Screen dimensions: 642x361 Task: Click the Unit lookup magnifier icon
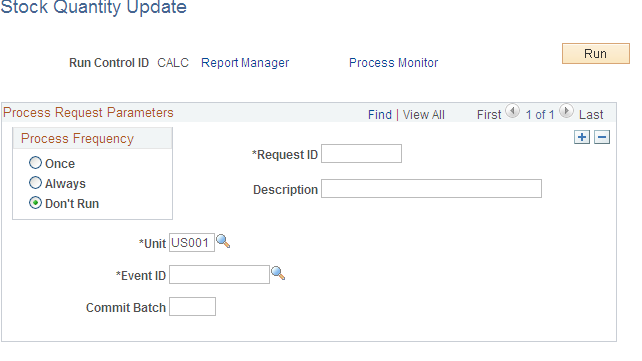click(x=223, y=241)
